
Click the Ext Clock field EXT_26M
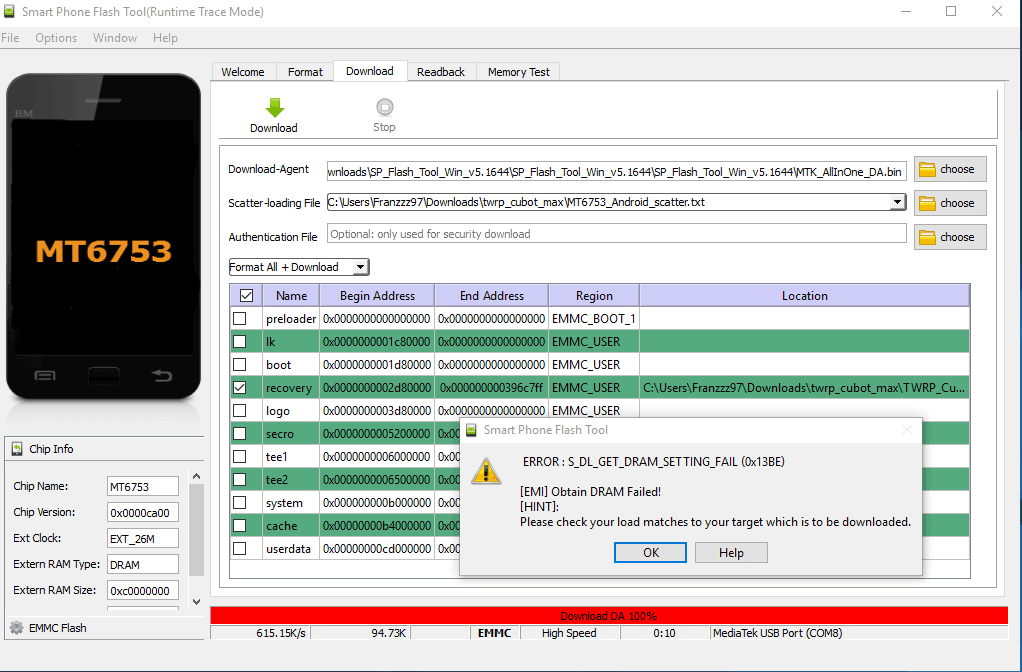[x=143, y=539]
